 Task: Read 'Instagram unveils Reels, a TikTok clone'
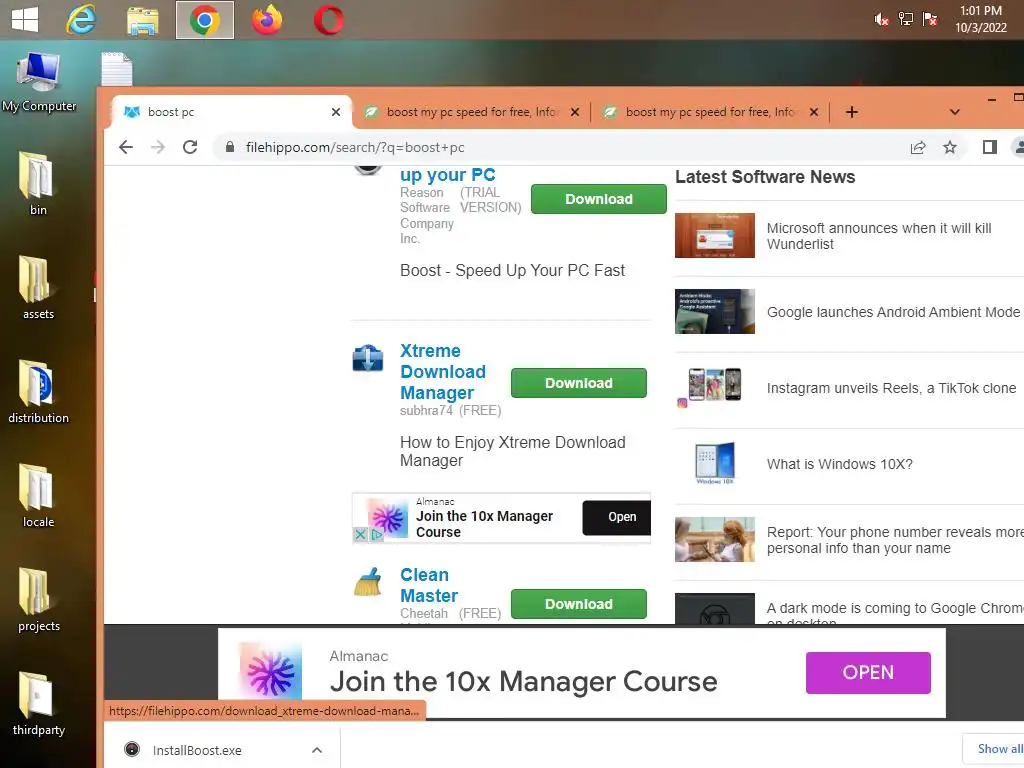[891, 388]
